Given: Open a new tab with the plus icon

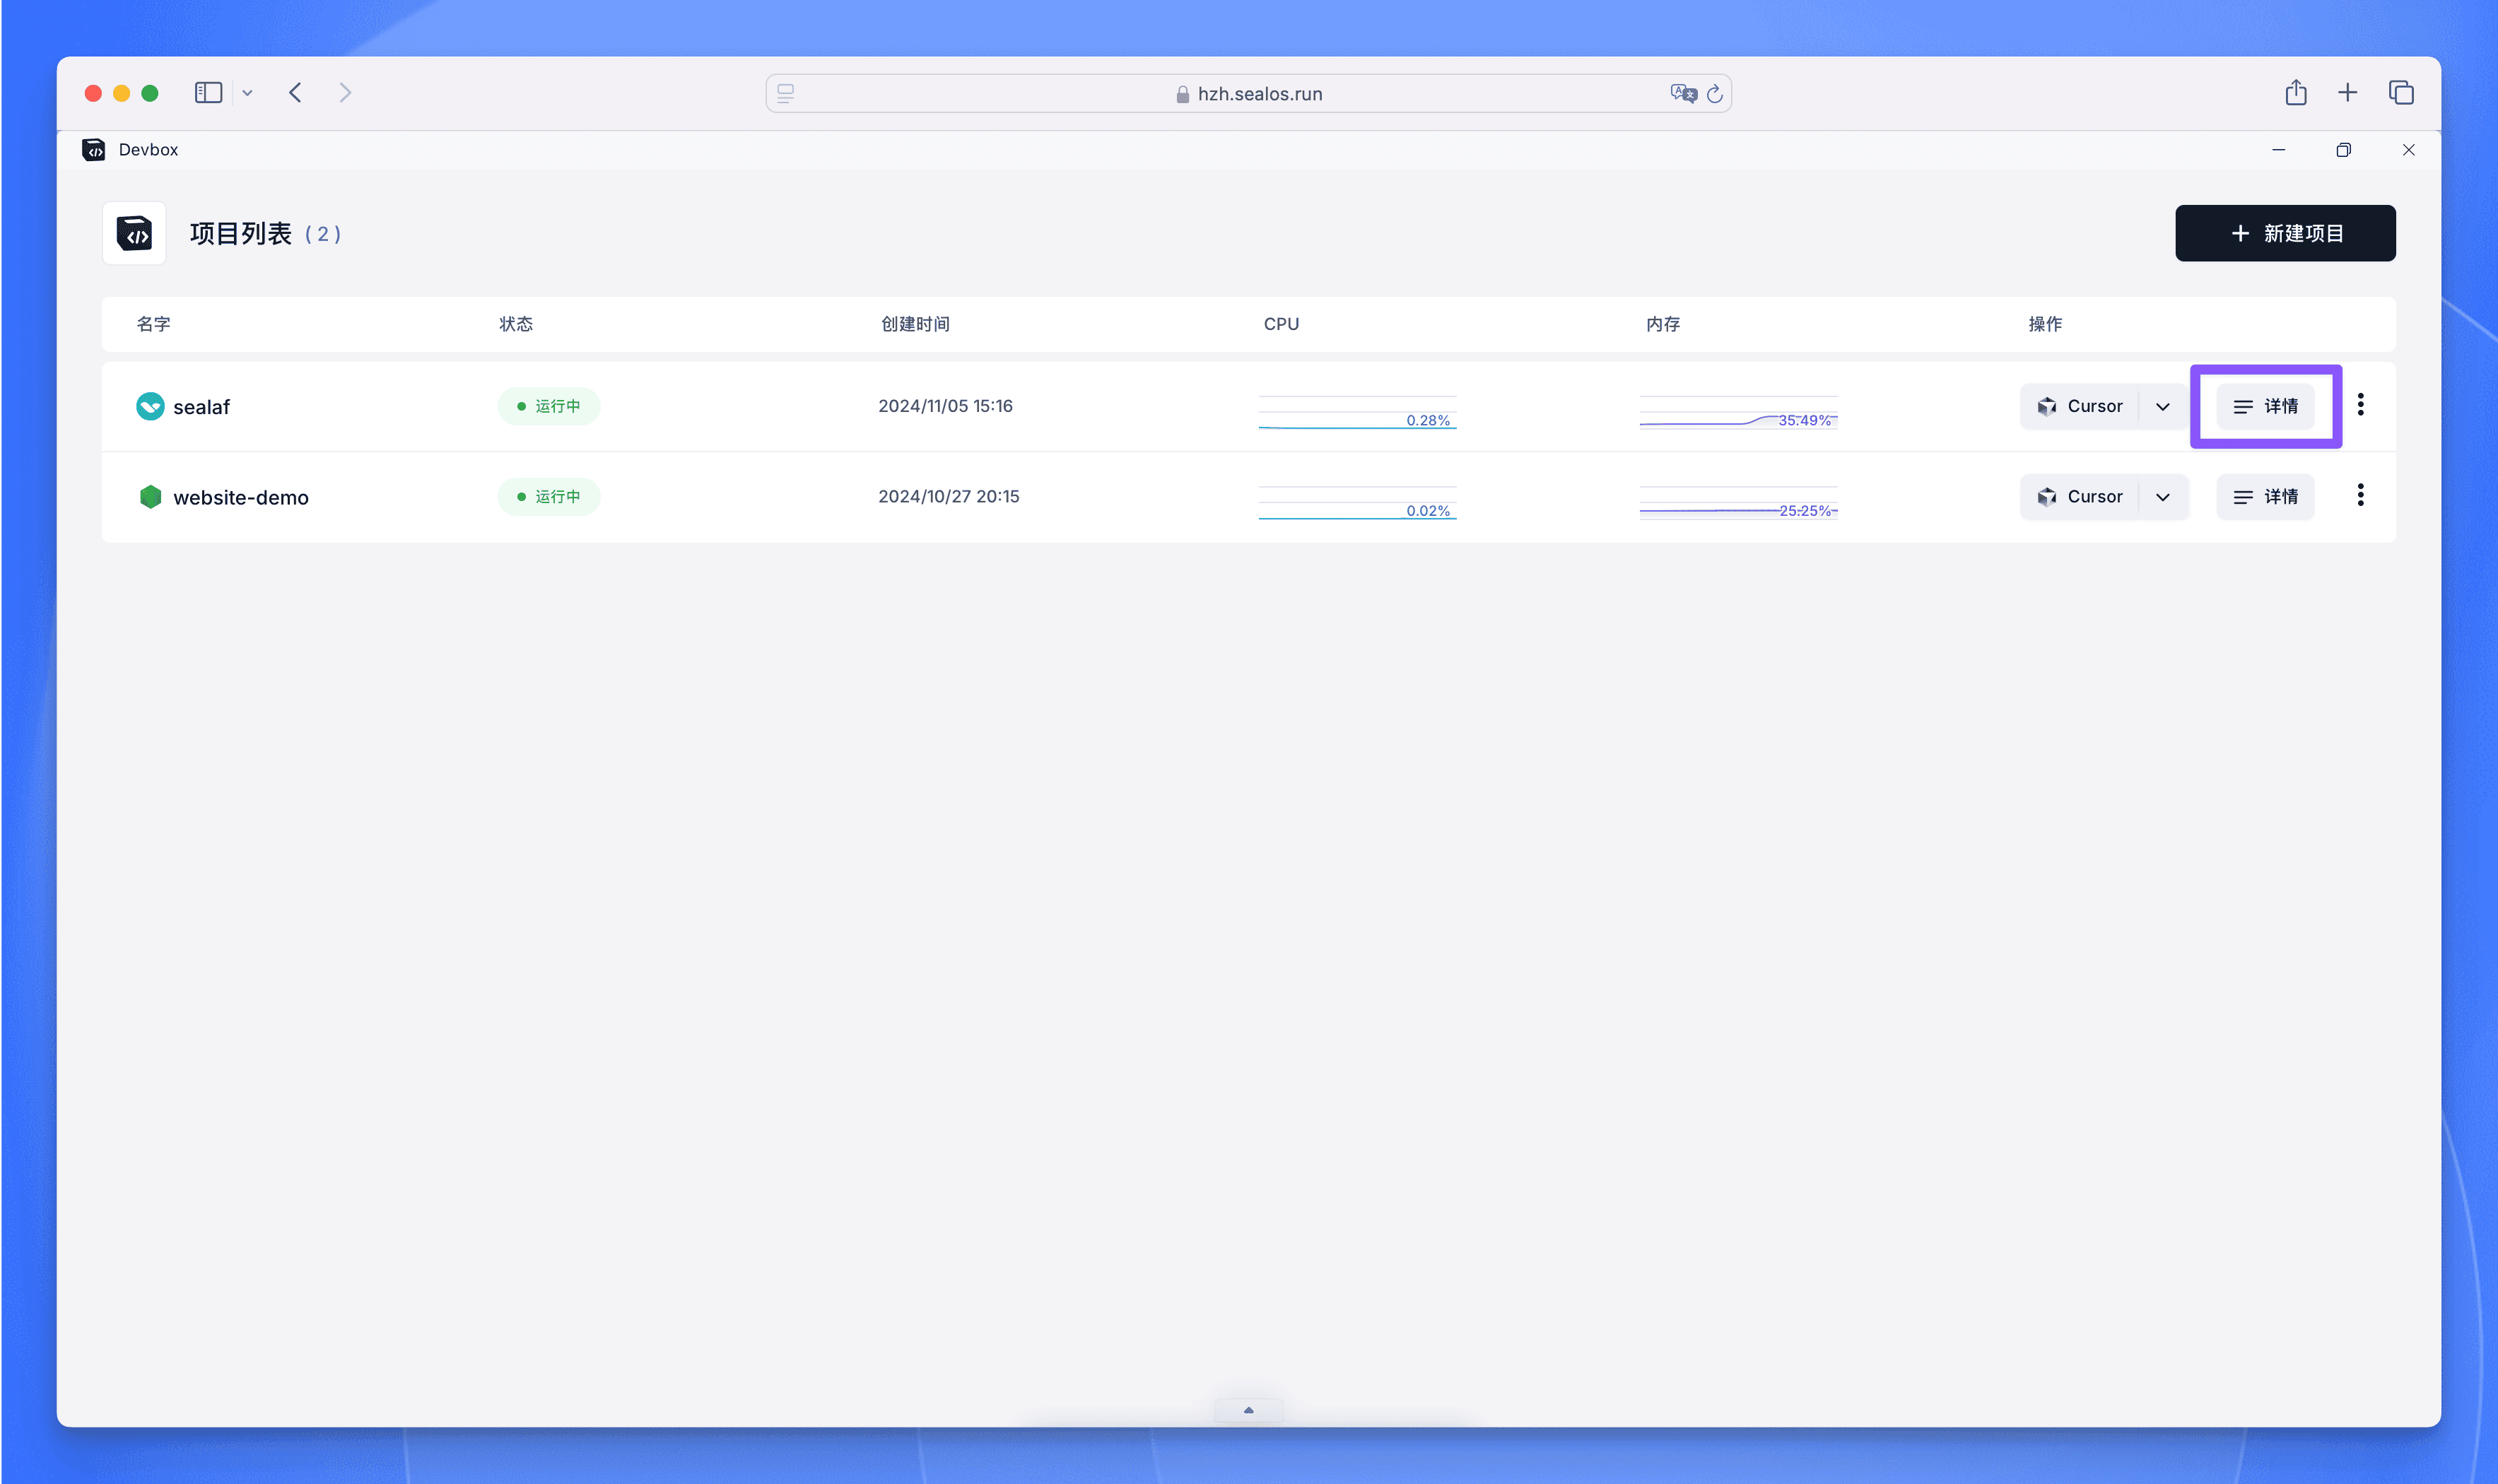Looking at the screenshot, I should (x=2347, y=92).
